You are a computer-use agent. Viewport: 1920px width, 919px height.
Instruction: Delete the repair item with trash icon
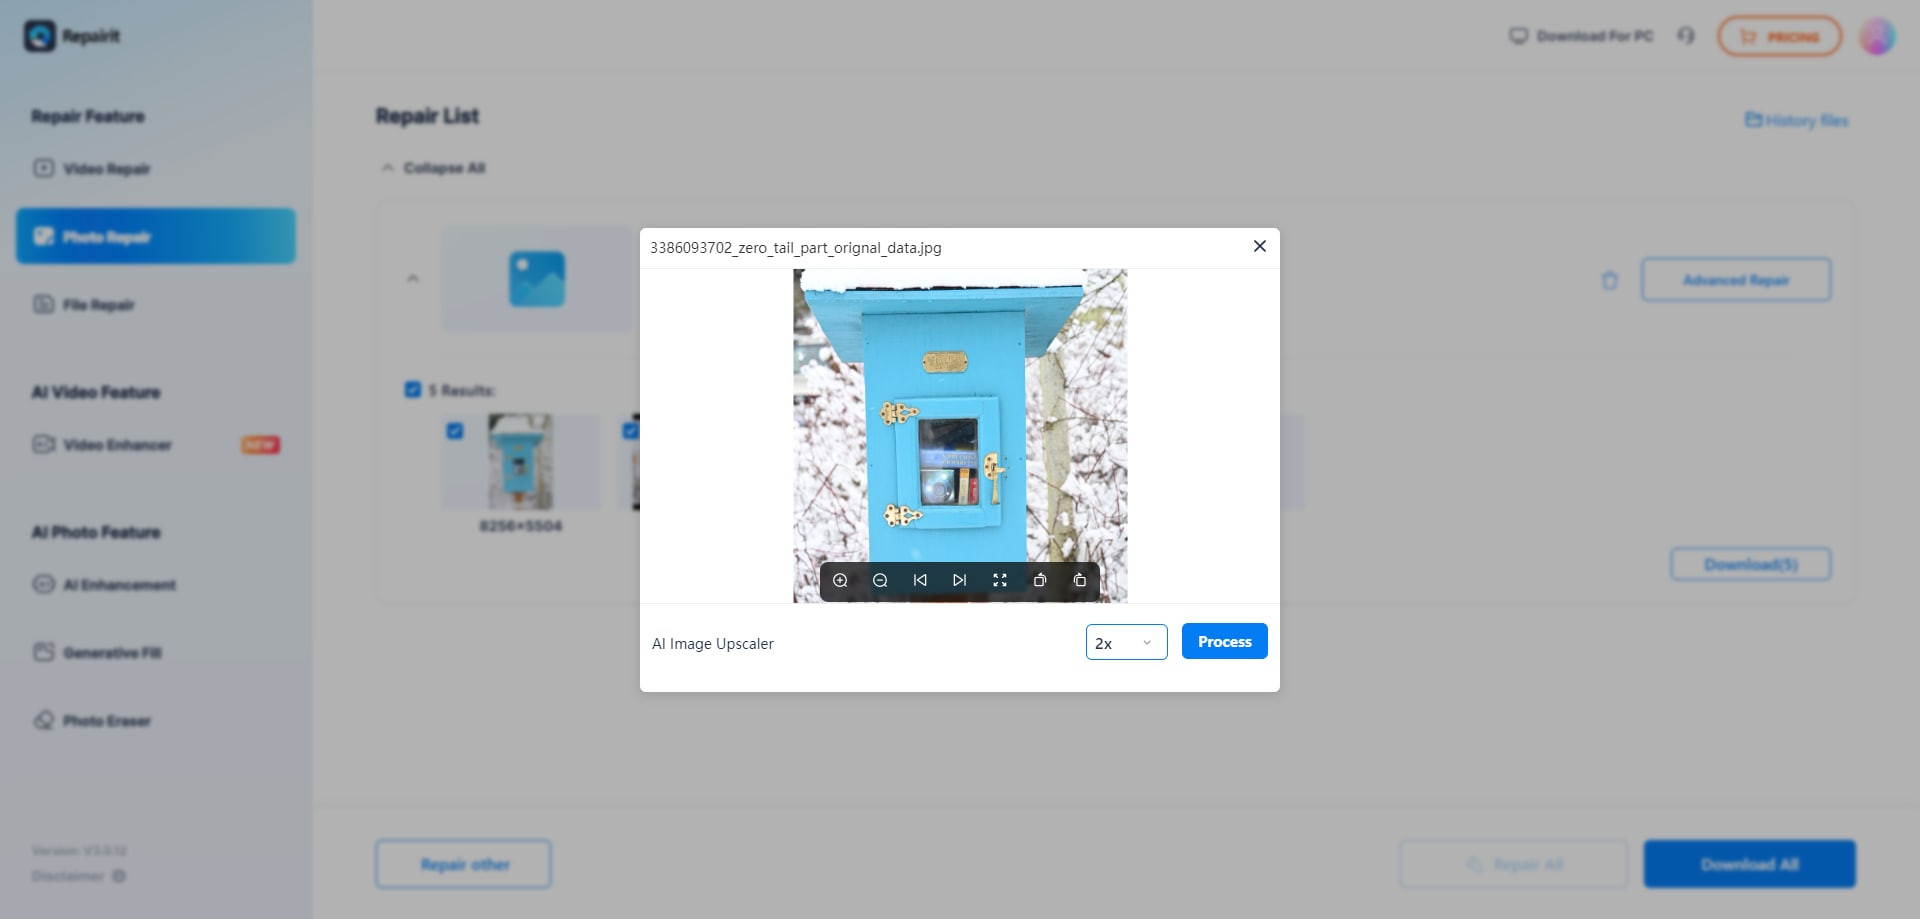point(1609,280)
